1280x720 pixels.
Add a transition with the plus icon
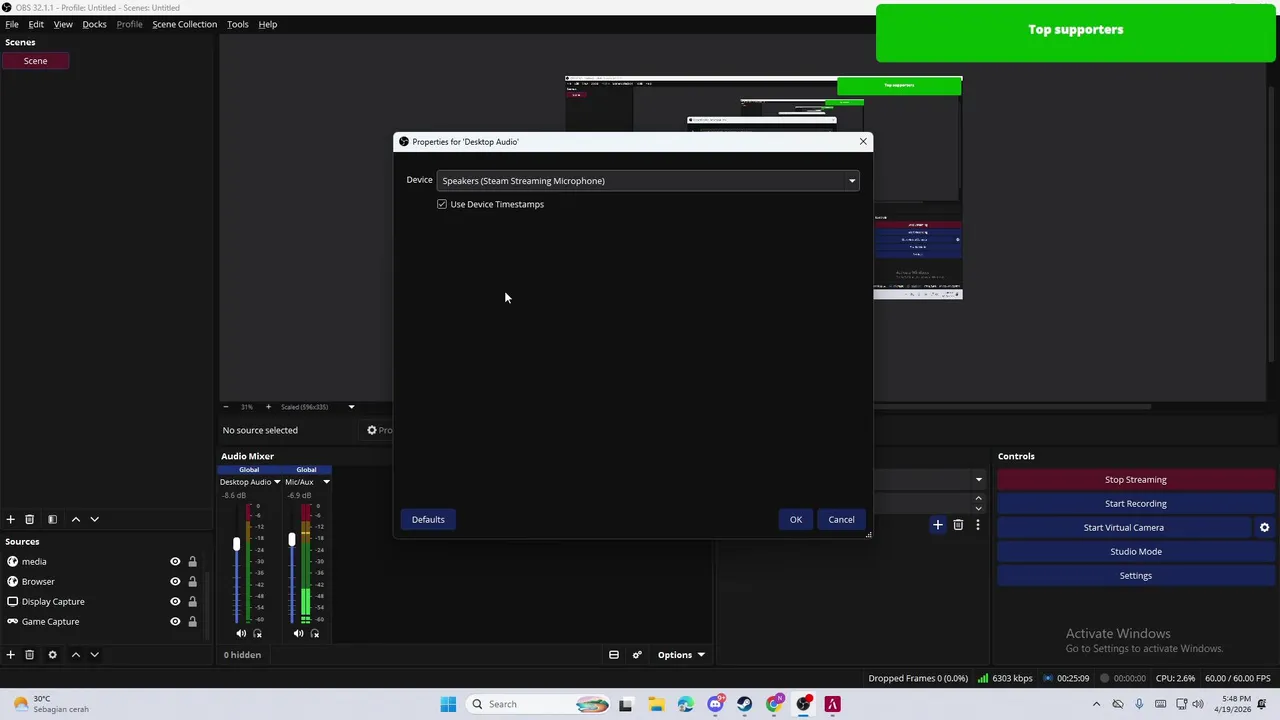(x=938, y=524)
